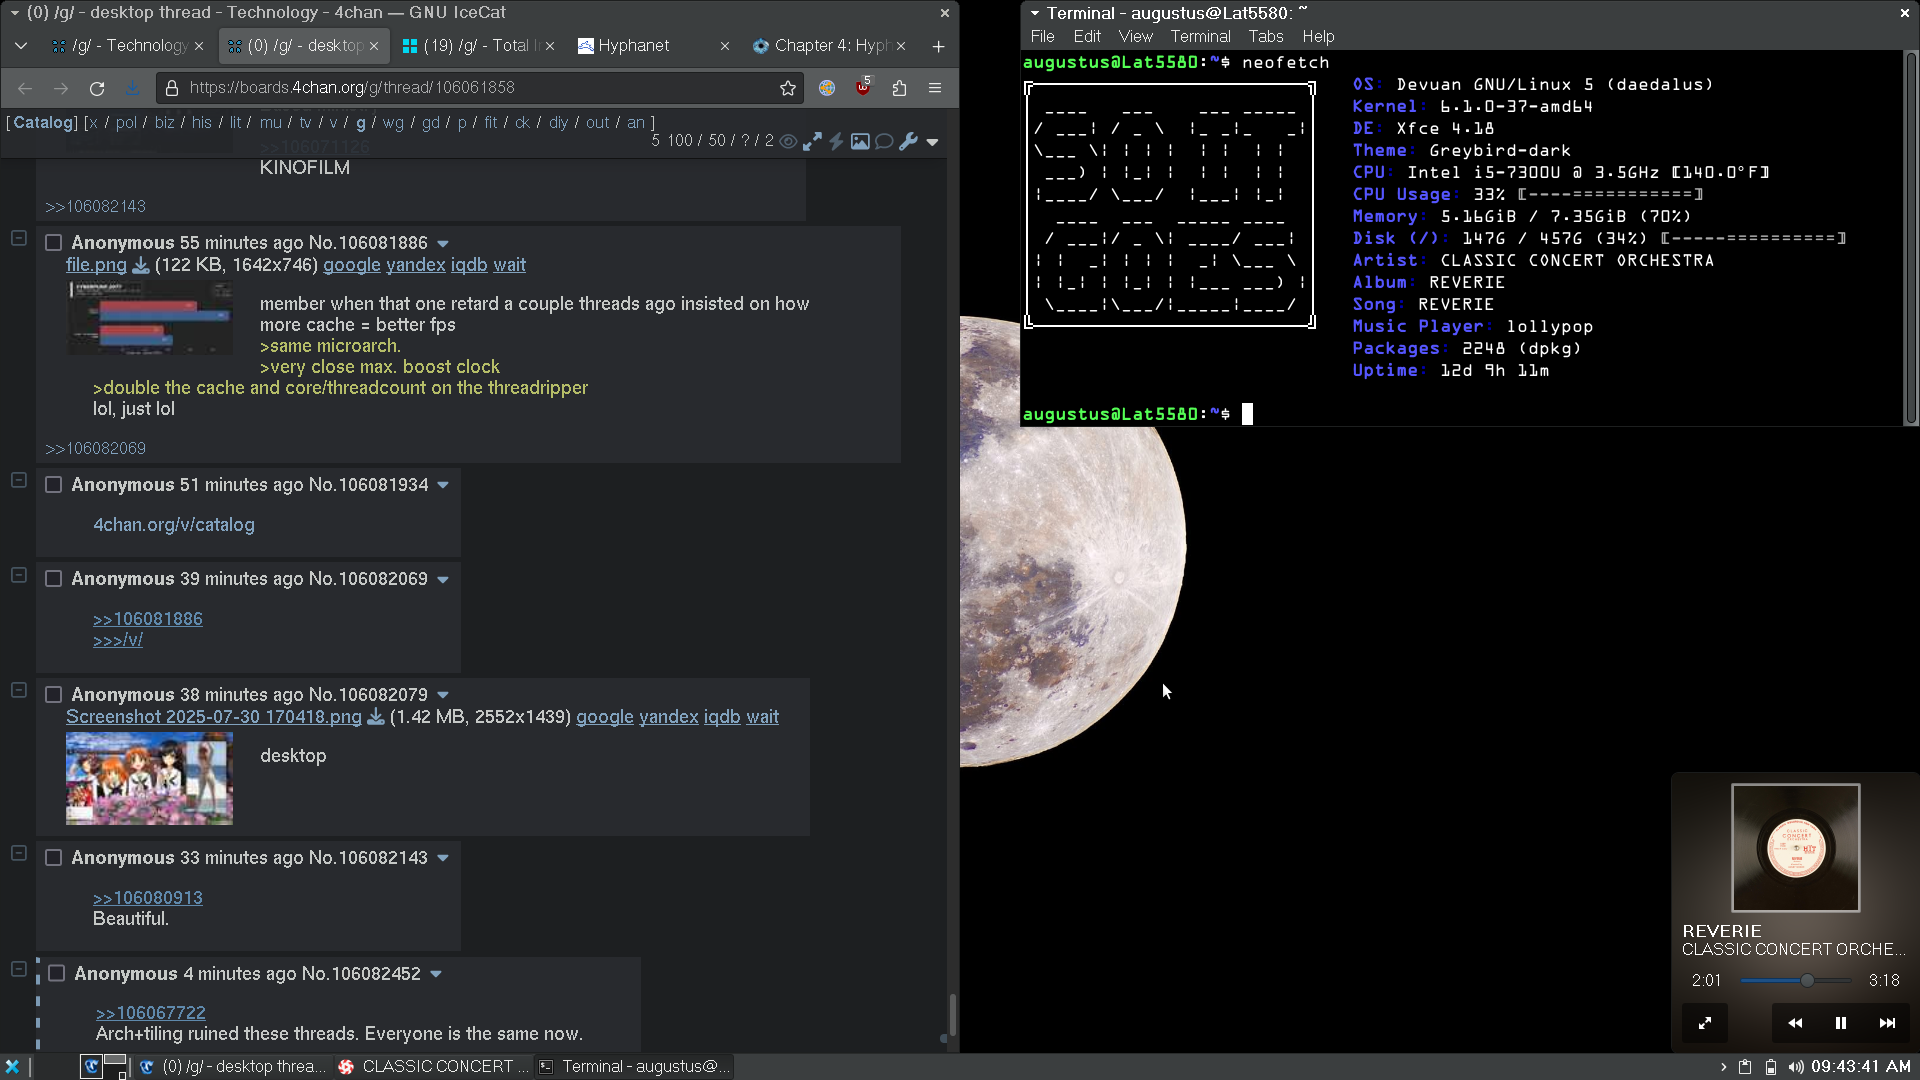Open a new browser tab

(938, 46)
